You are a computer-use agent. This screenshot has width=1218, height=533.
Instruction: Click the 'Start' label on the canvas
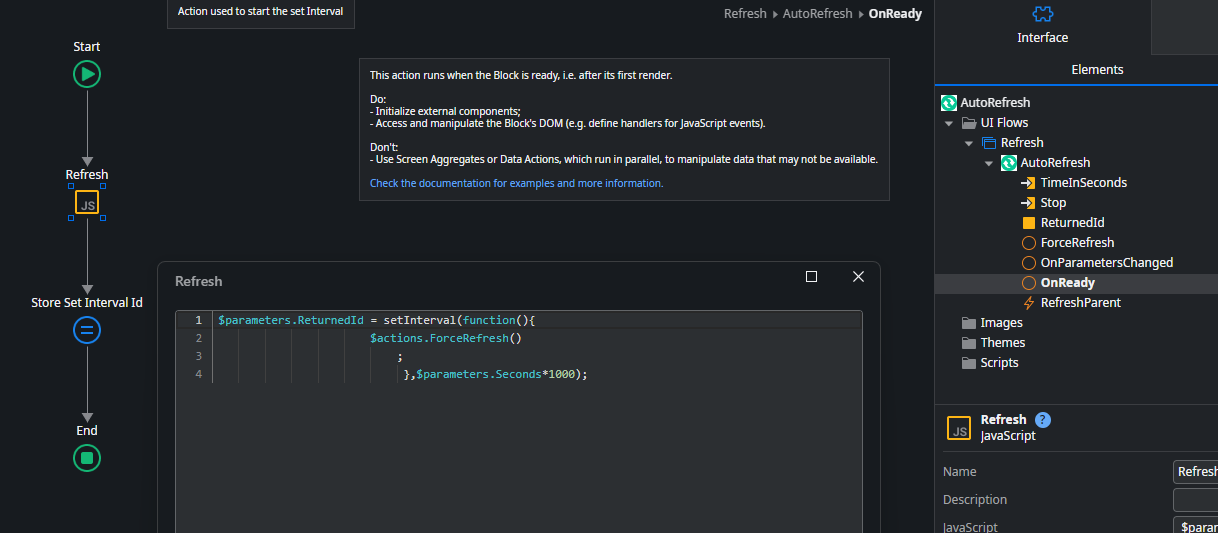(87, 47)
